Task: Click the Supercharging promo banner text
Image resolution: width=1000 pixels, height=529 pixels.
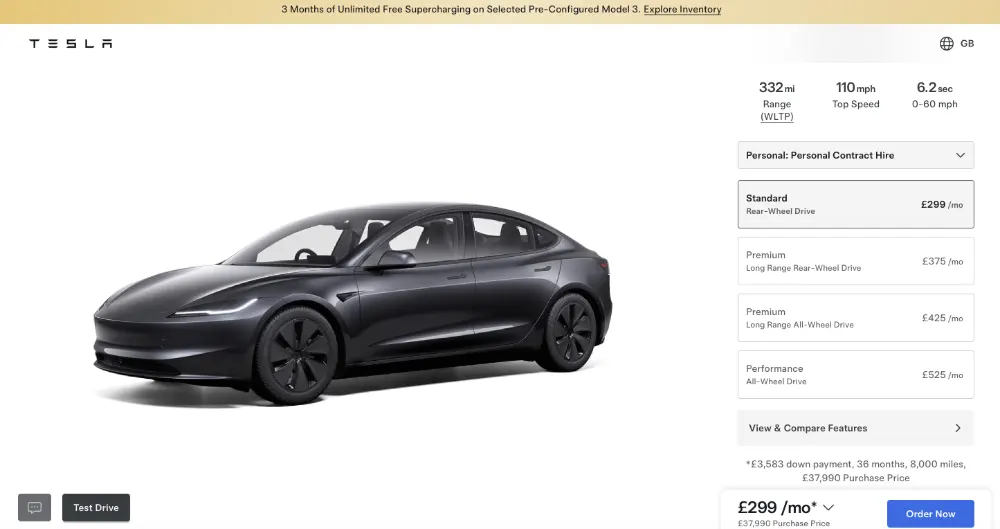Action: click(x=460, y=10)
